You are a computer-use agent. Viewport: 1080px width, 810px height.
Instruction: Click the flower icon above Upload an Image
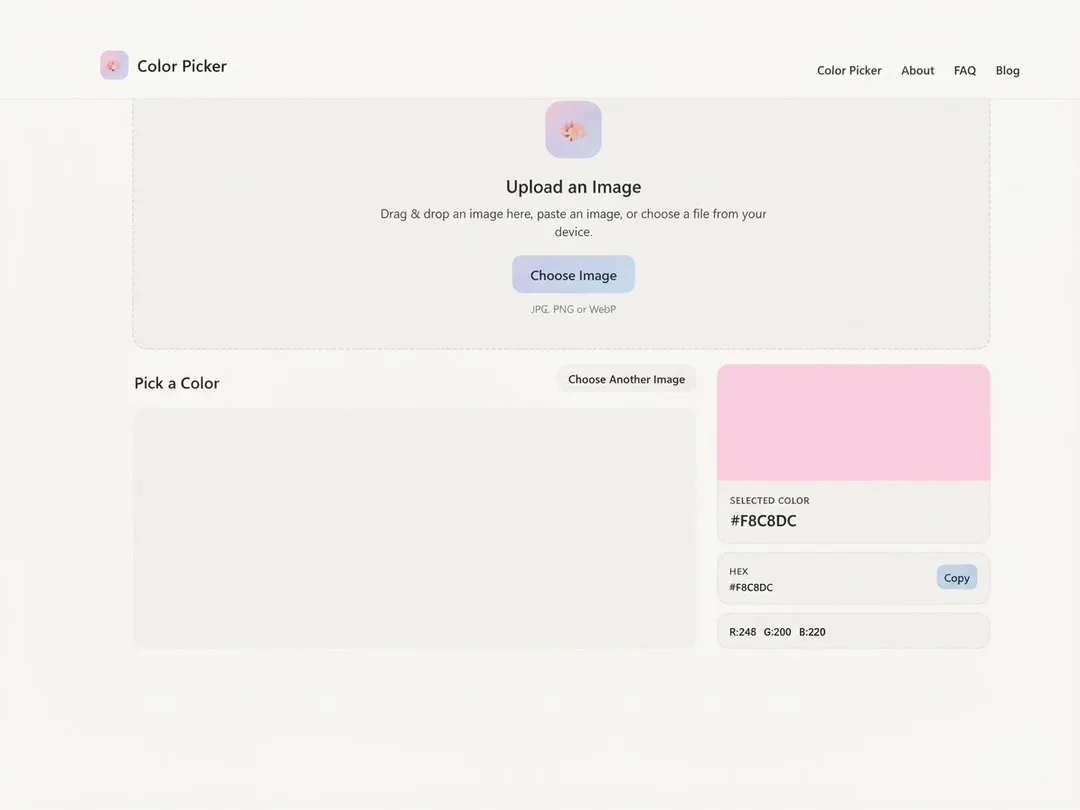[573, 129]
